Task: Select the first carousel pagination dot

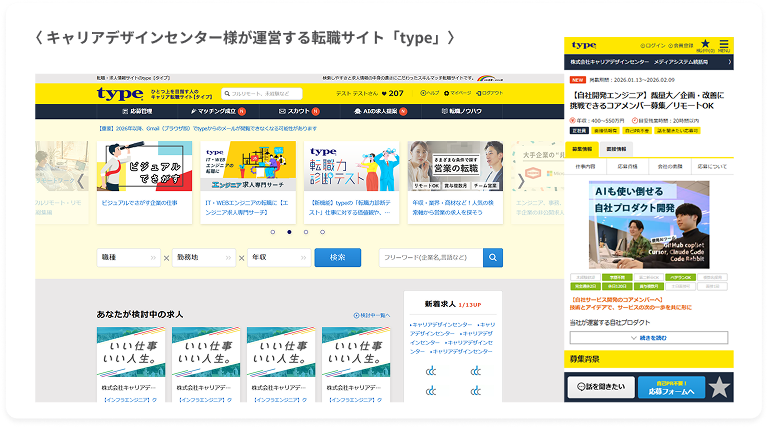Action: (x=273, y=232)
